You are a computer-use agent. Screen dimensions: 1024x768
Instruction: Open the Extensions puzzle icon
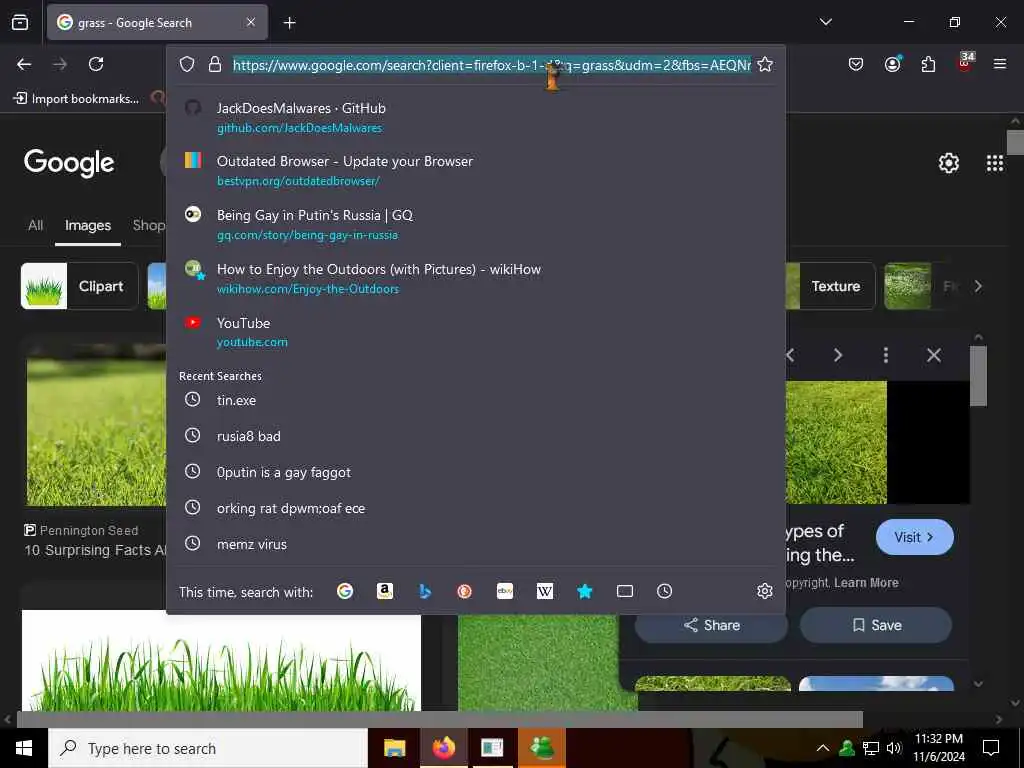[x=928, y=64]
